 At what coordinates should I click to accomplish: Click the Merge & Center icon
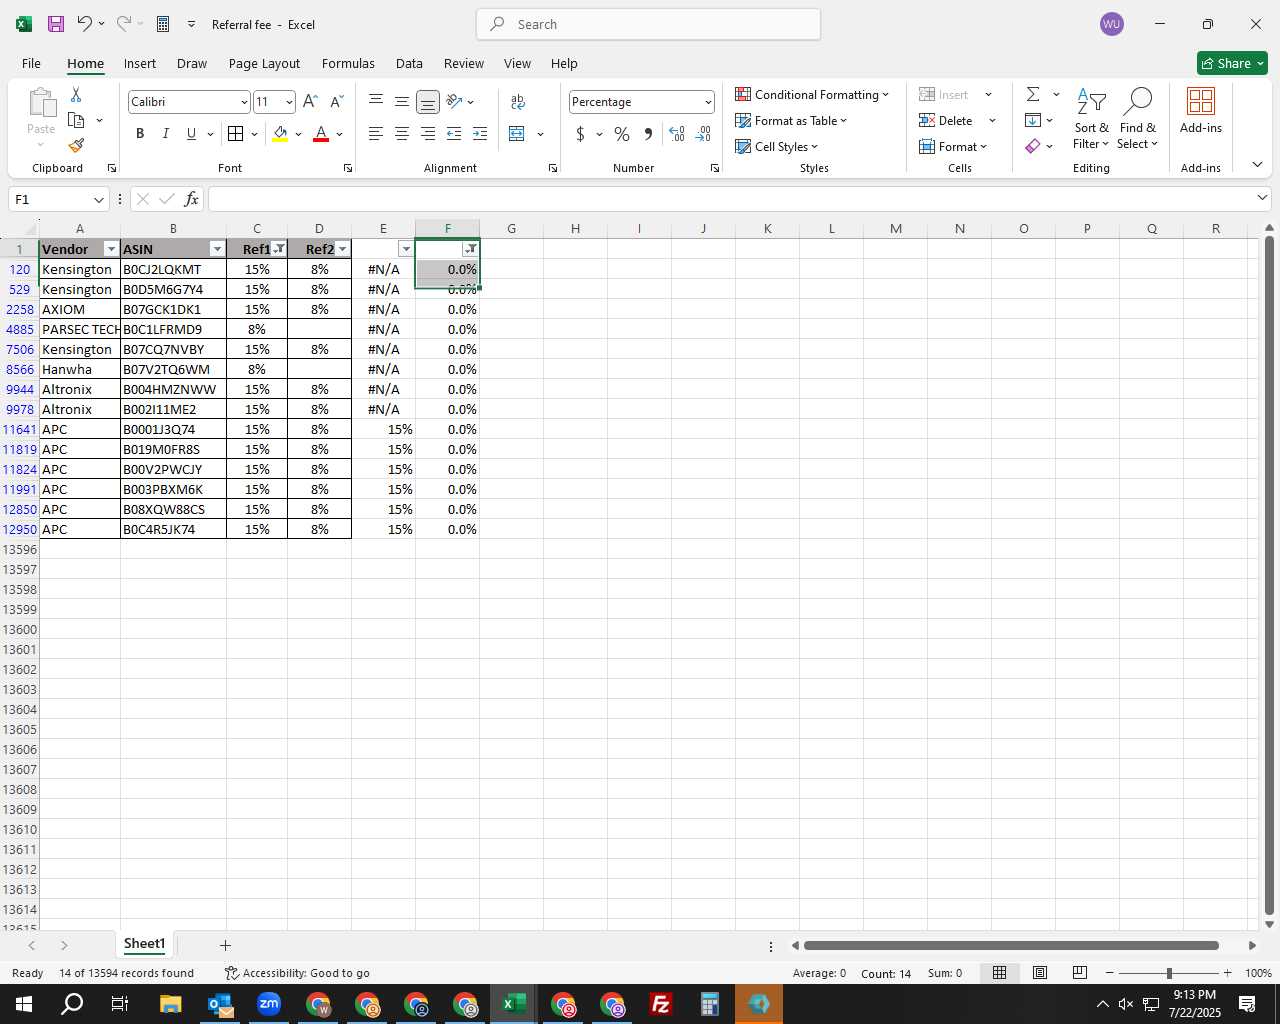click(517, 134)
